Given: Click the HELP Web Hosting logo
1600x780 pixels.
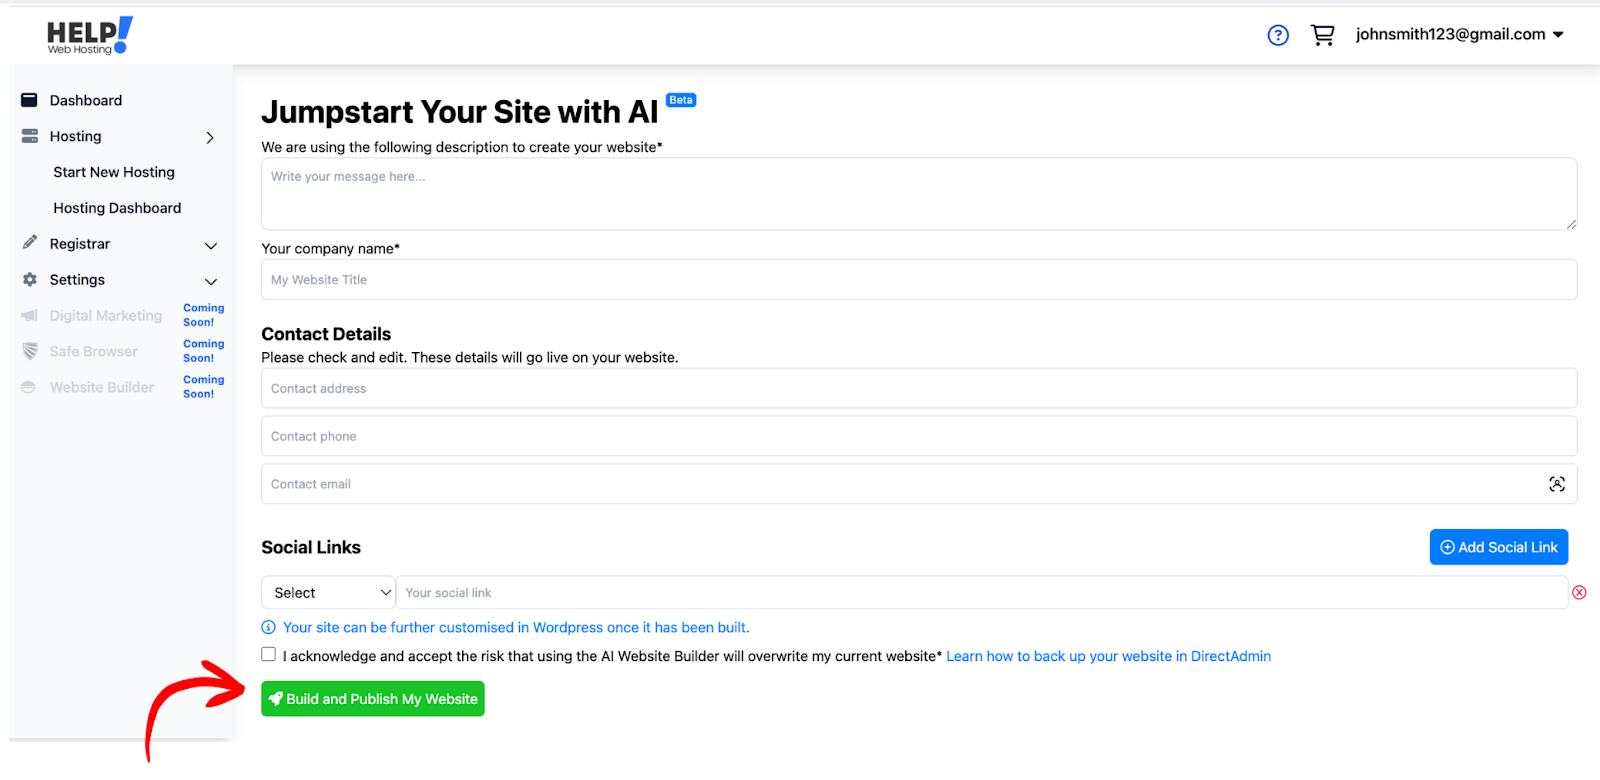Looking at the screenshot, I should click(89, 36).
